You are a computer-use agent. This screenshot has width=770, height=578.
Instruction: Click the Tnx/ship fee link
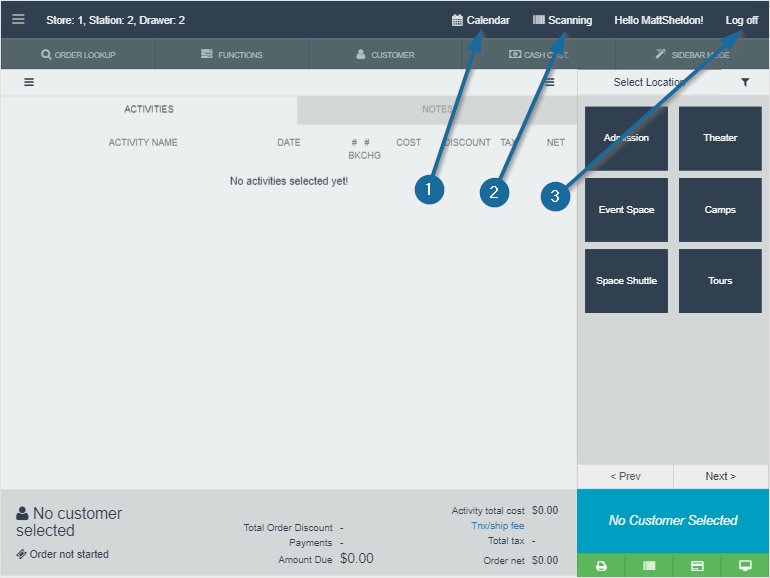coord(497,526)
